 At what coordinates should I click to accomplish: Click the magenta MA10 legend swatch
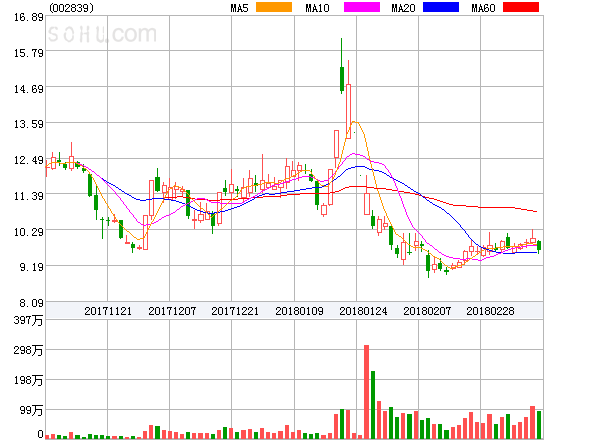pyautogui.click(x=362, y=7)
